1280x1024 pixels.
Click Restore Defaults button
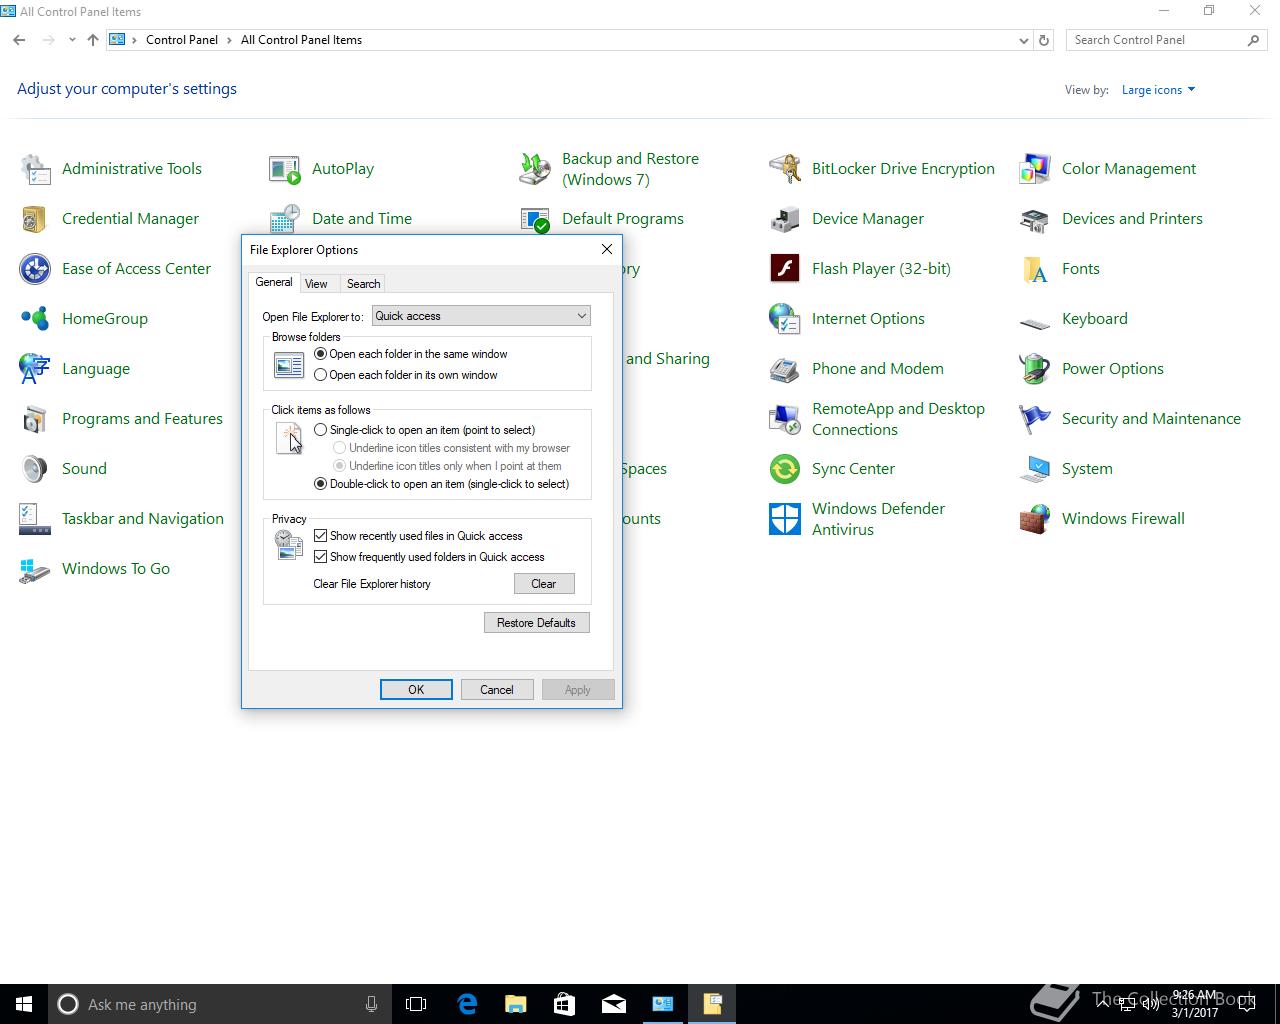click(536, 623)
